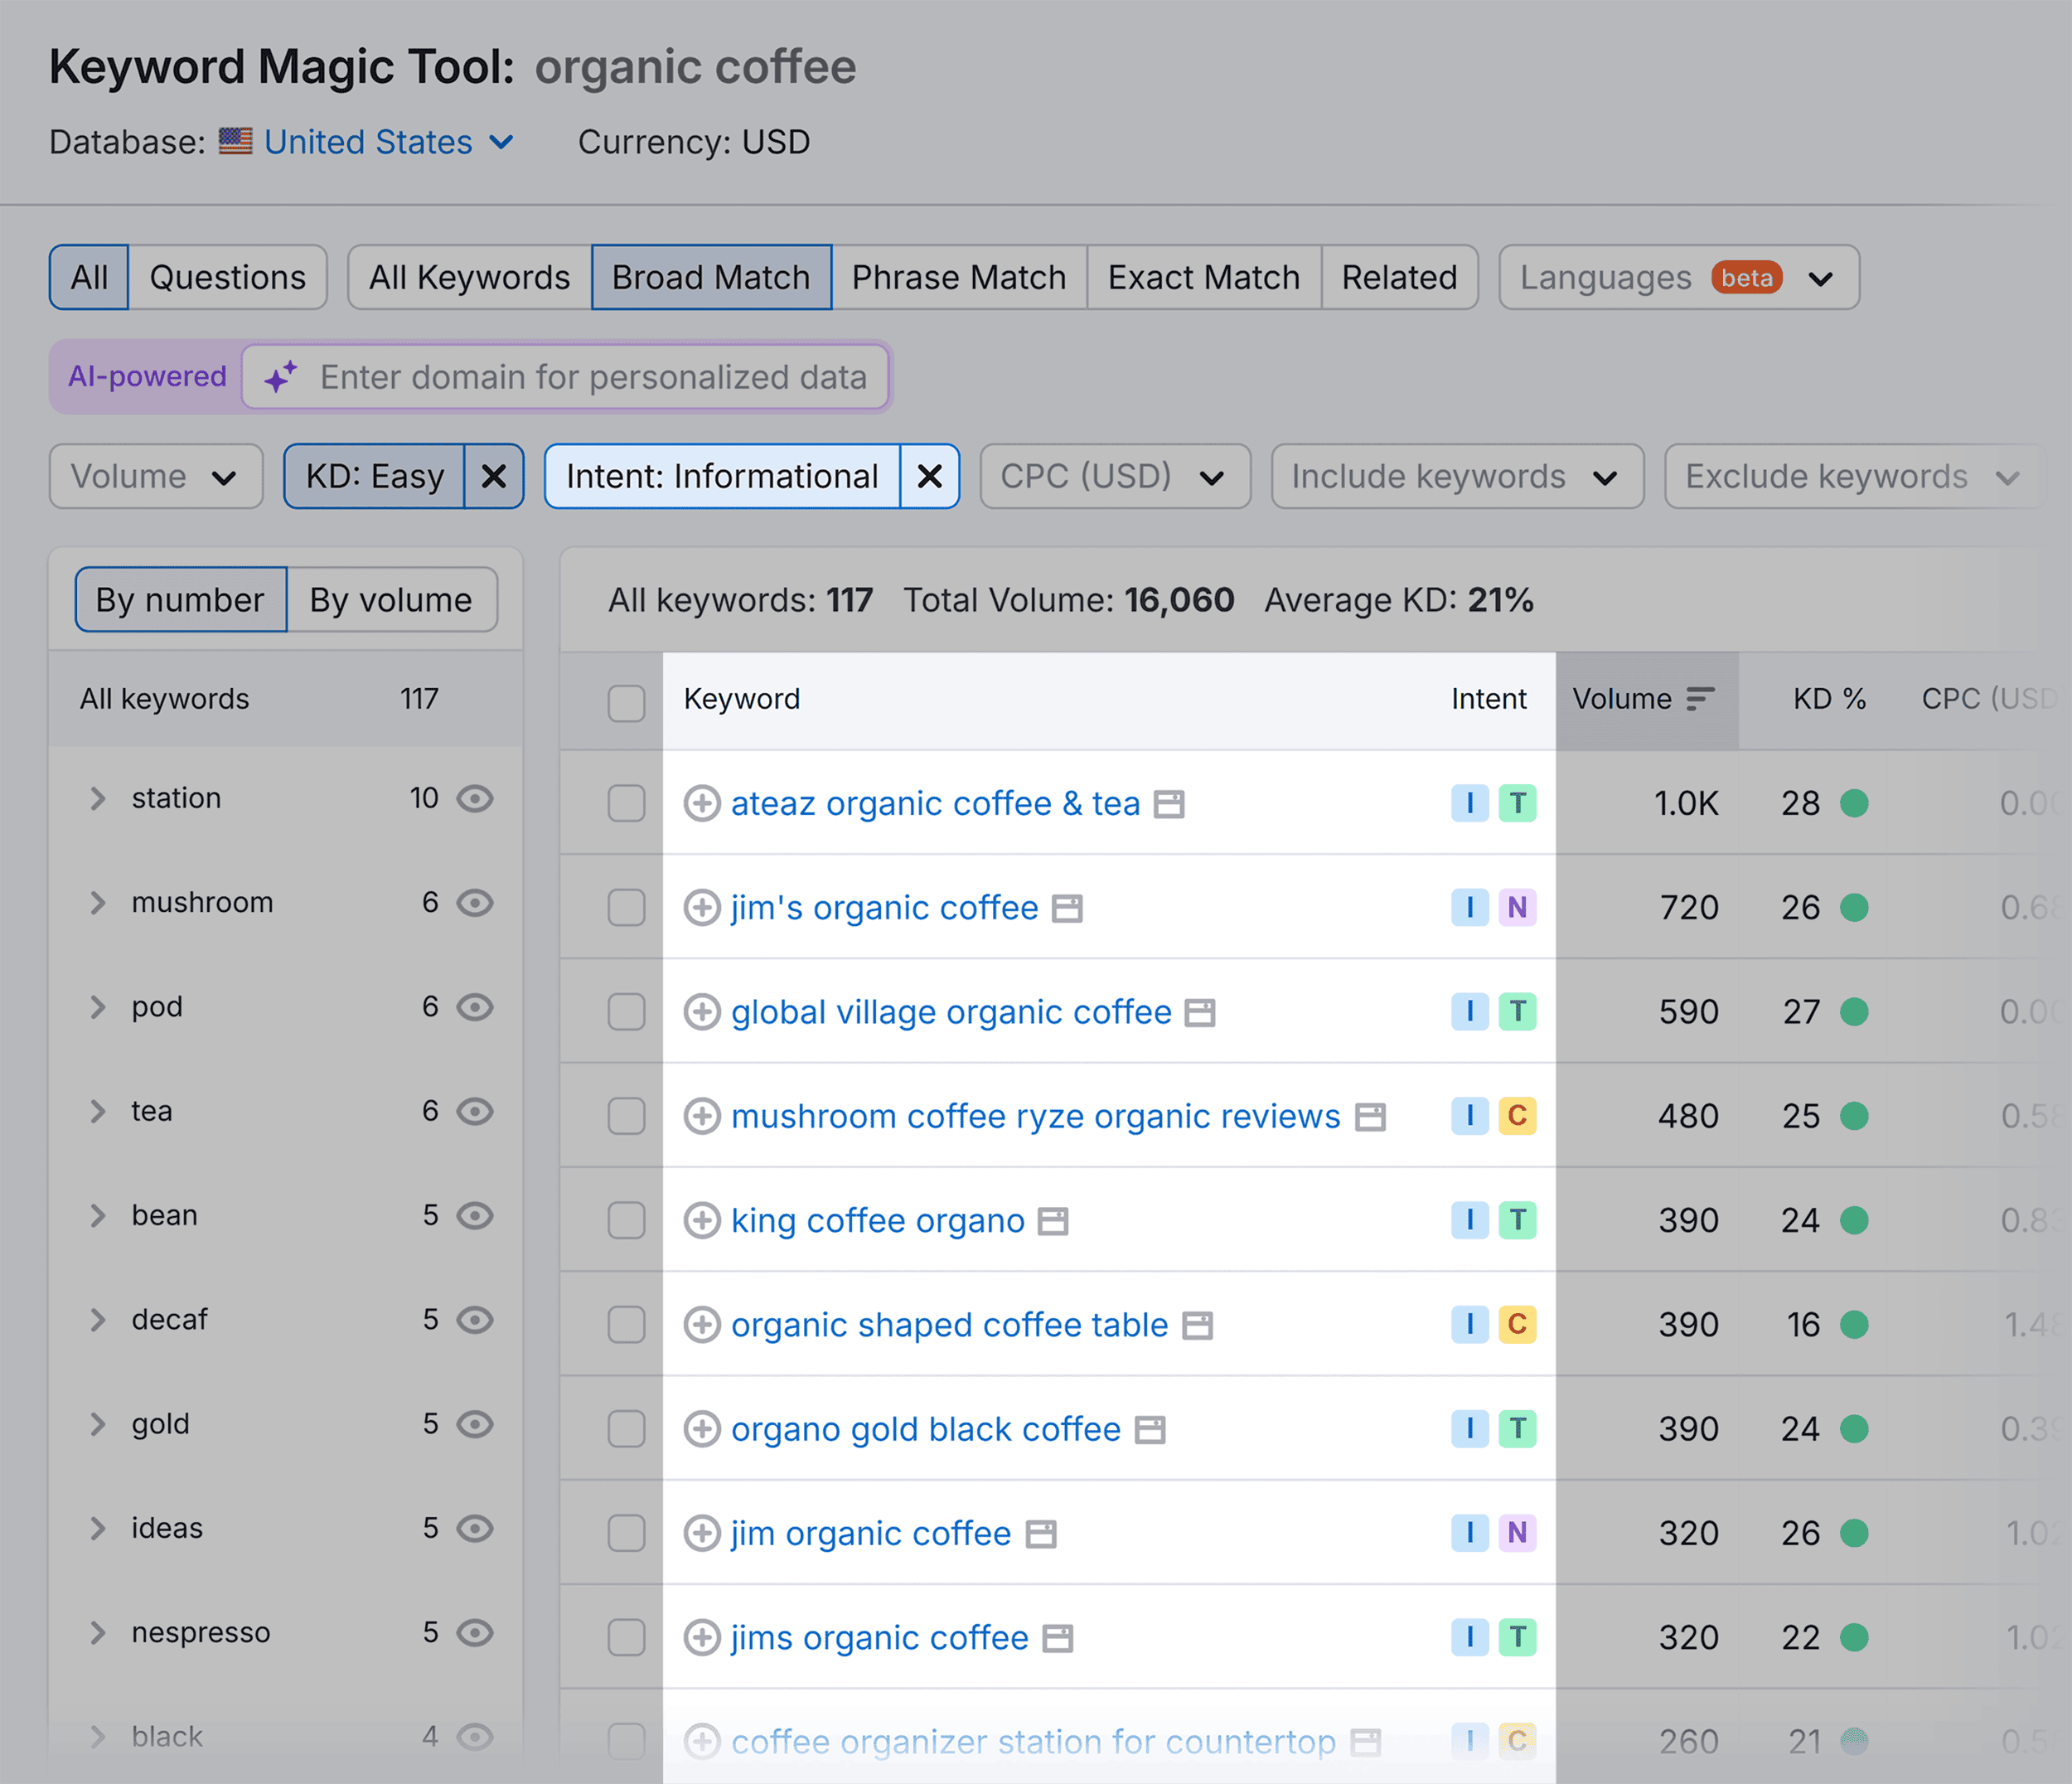View SERP icon for 'jim's organic coffee'
The width and height of the screenshot is (2072, 1784).
1067,908
